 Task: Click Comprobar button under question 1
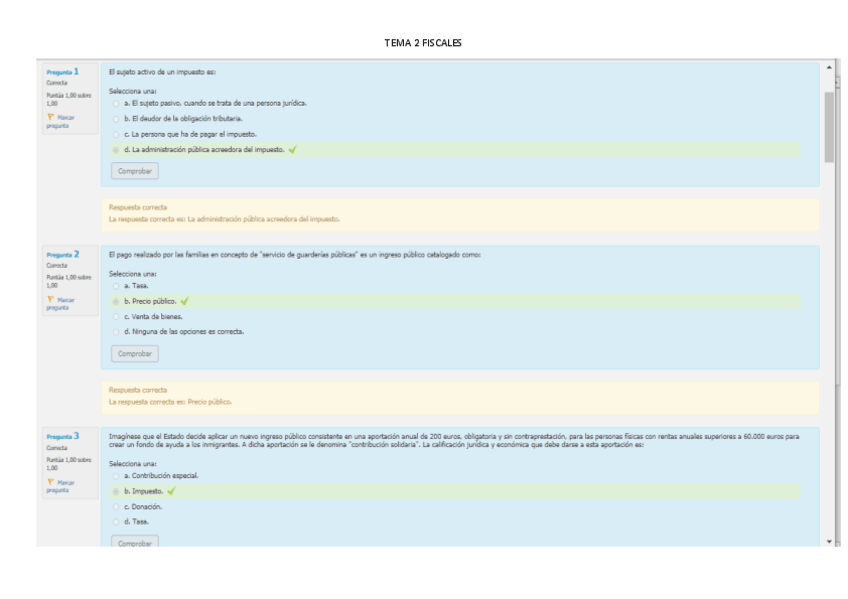(x=135, y=171)
